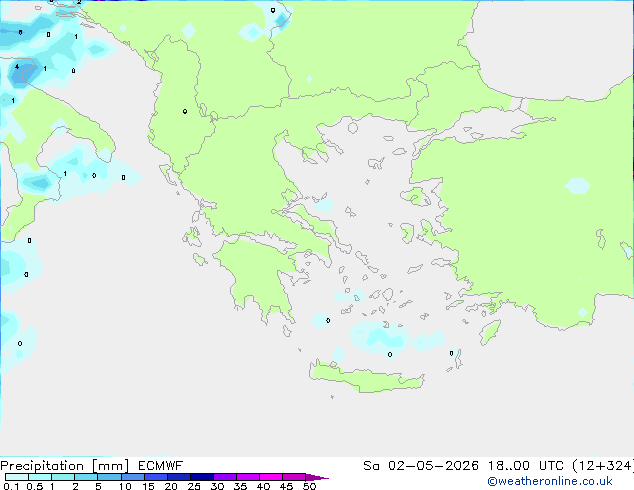Click the Precipitation [mm] title label

[64, 466]
